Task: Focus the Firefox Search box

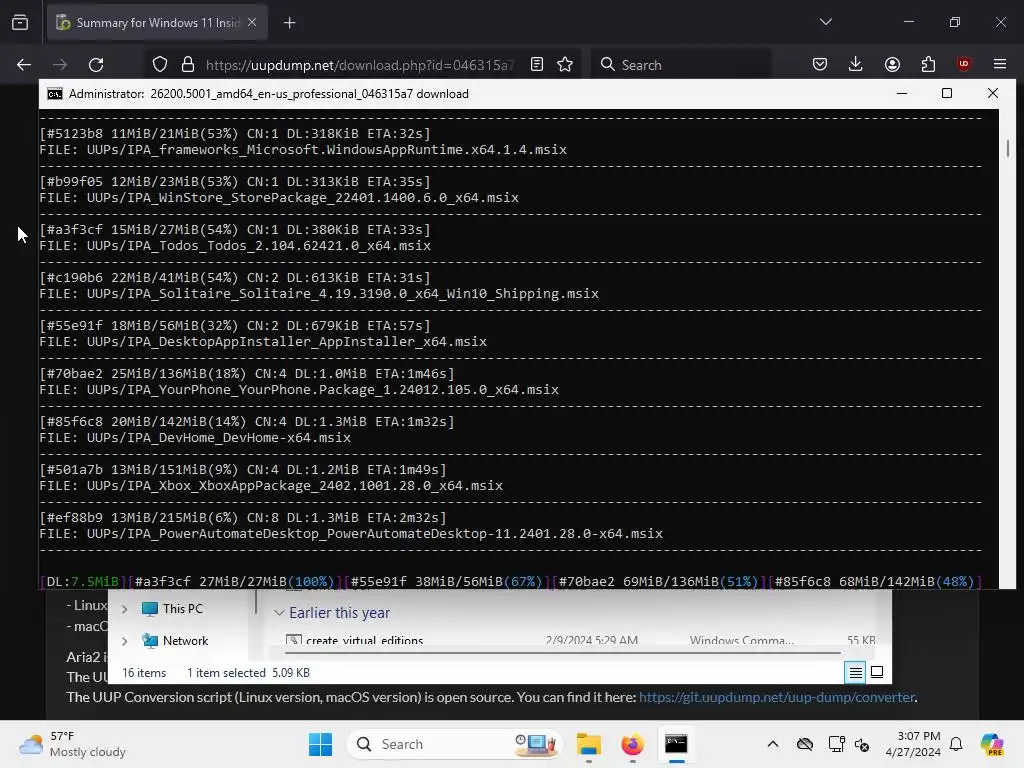Action: pos(680,65)
